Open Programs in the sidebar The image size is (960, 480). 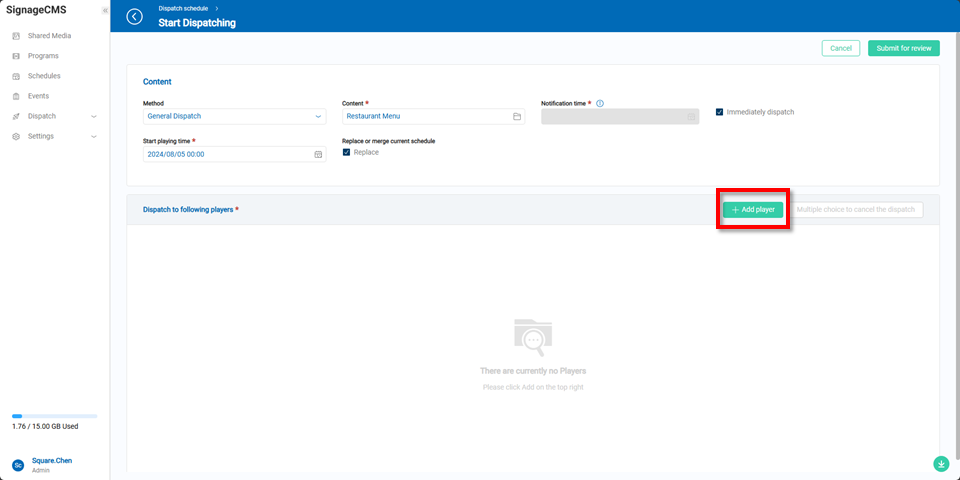pyautogui.click(x=43, y=56)
